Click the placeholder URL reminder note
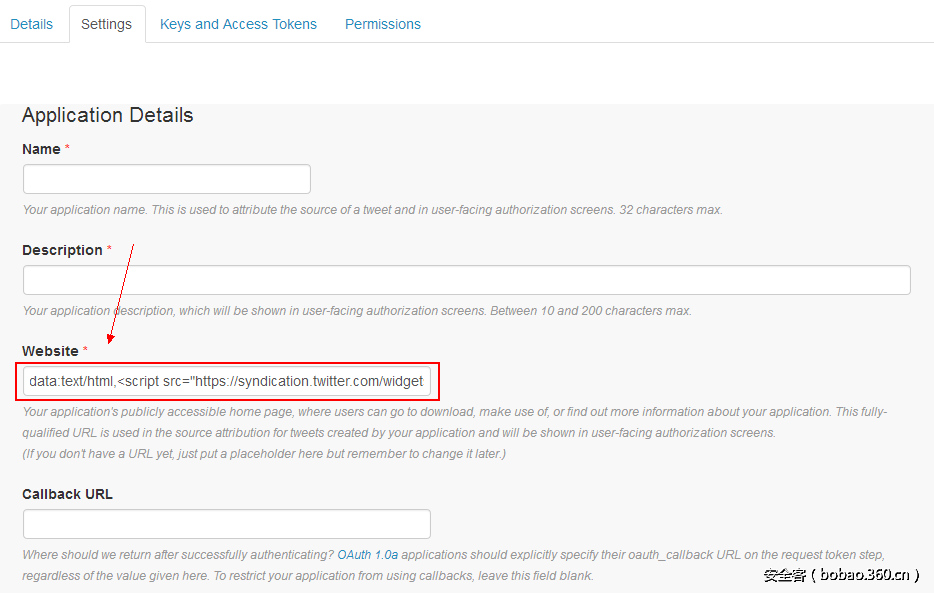The height and width of the screenshot is (593, 934). tap(264, 454)
